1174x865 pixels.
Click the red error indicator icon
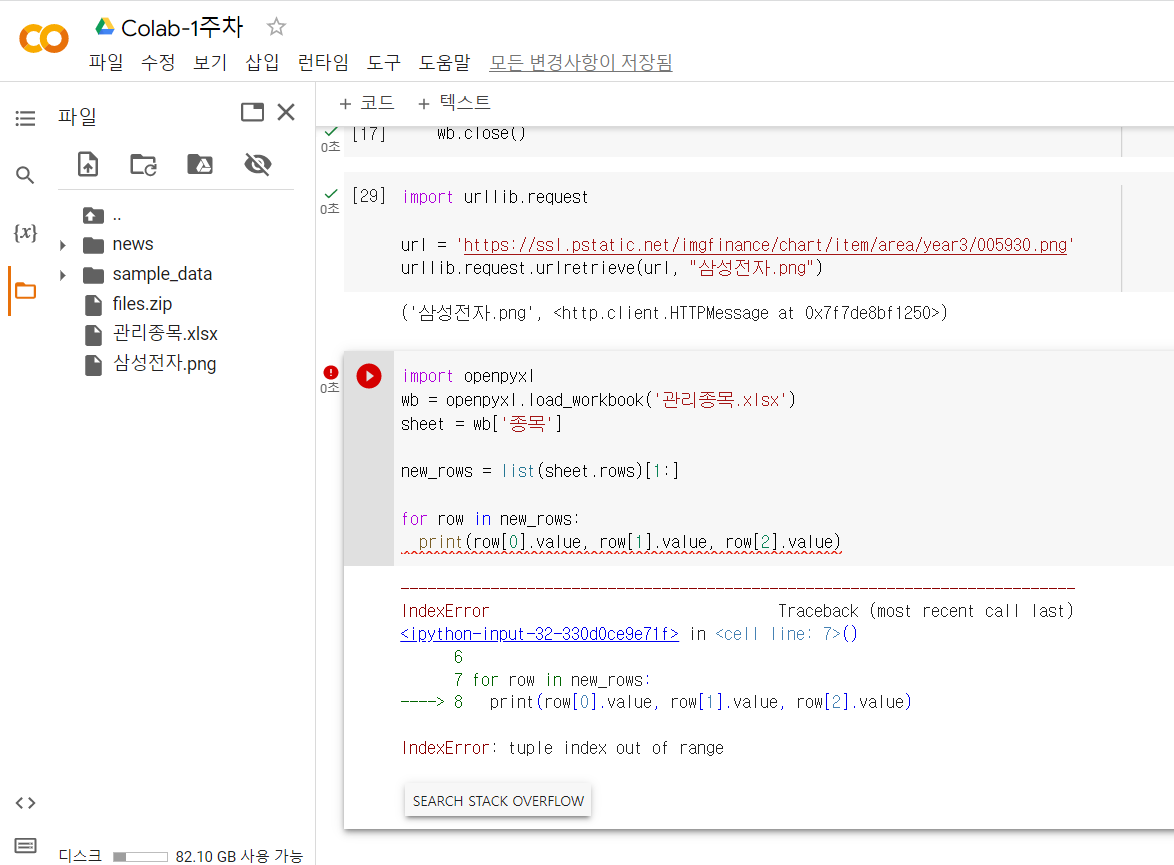330,372
